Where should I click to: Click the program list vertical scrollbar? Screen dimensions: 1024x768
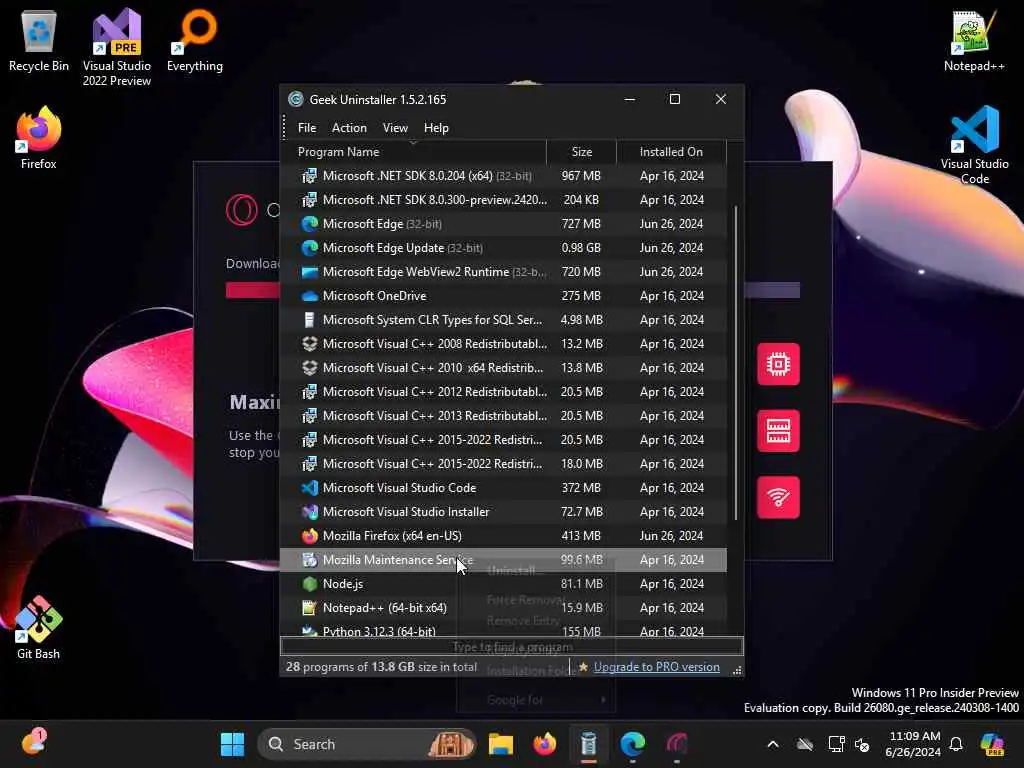735,362
